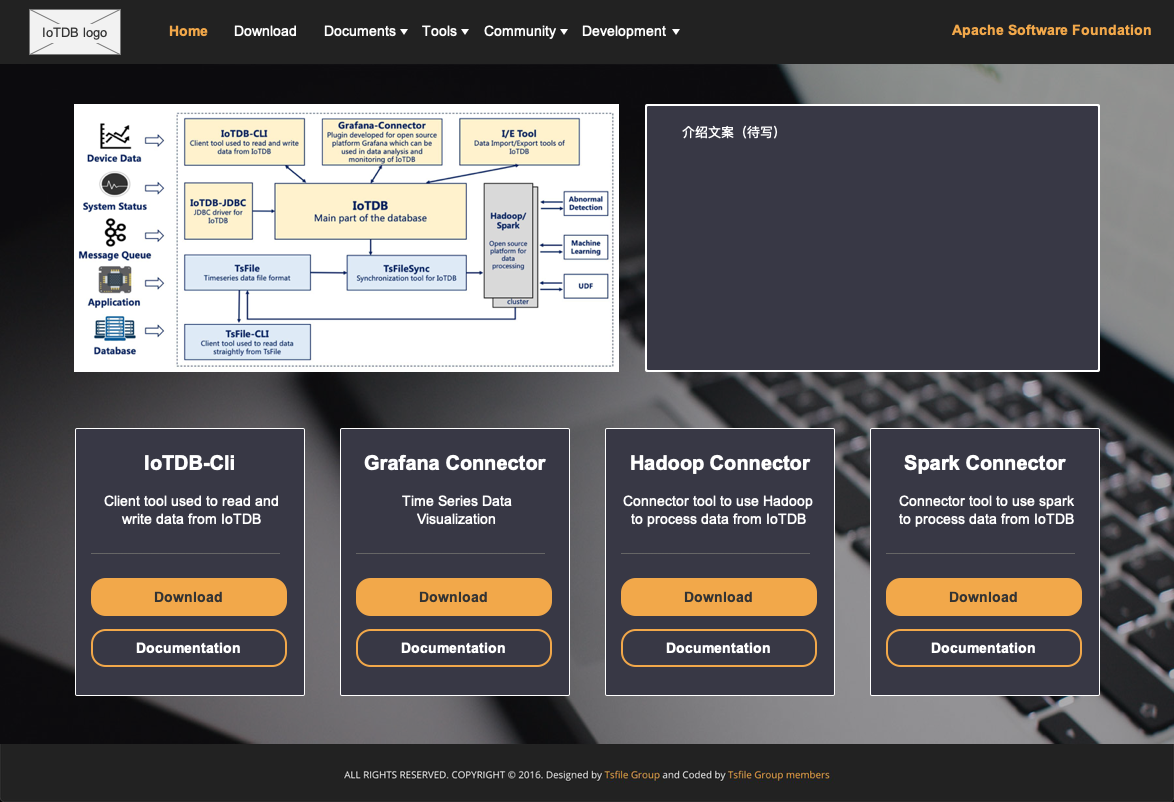This screenshot has width=1174, height=802.
Task: Open the Download page in navbar
Action: (265, 31)
